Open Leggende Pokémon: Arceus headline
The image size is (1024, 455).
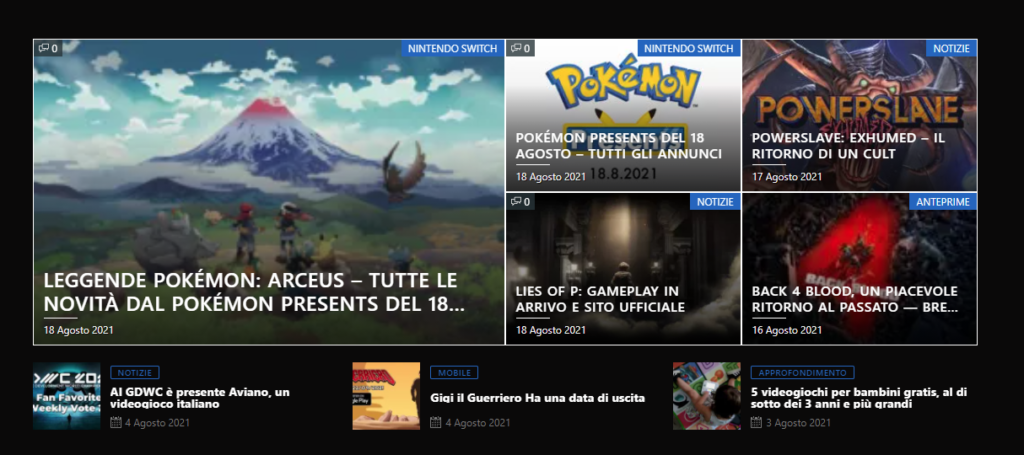[x=254, y=292]
